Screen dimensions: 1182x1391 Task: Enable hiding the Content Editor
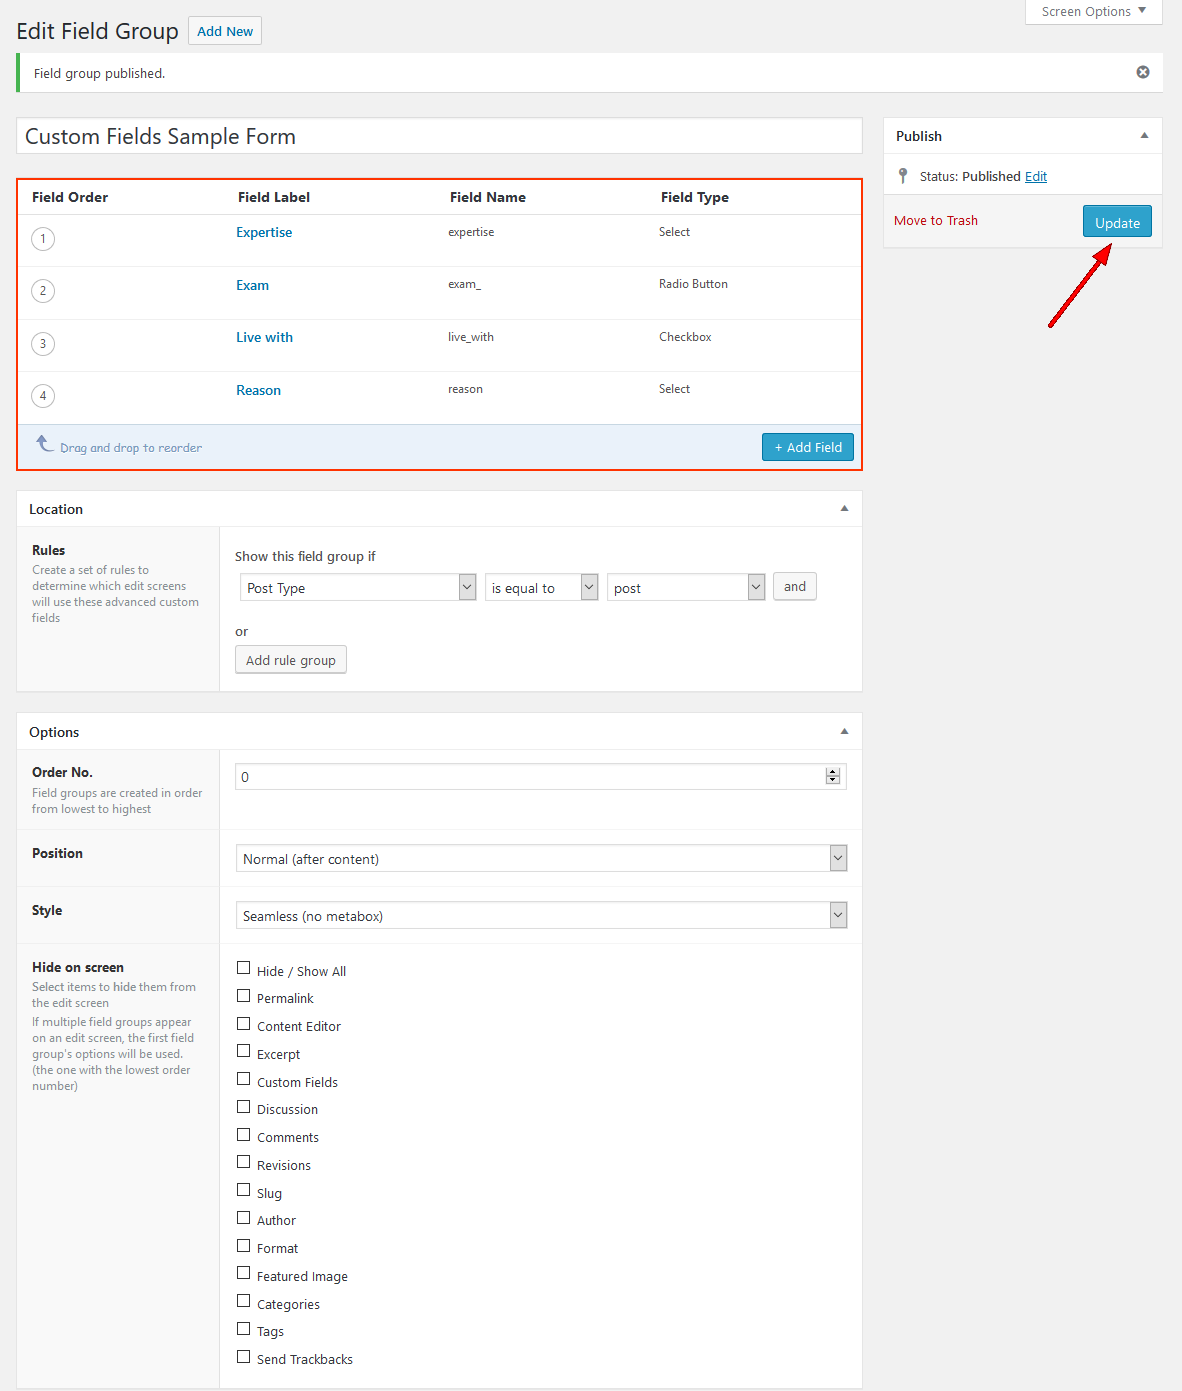pos(243,1024)
